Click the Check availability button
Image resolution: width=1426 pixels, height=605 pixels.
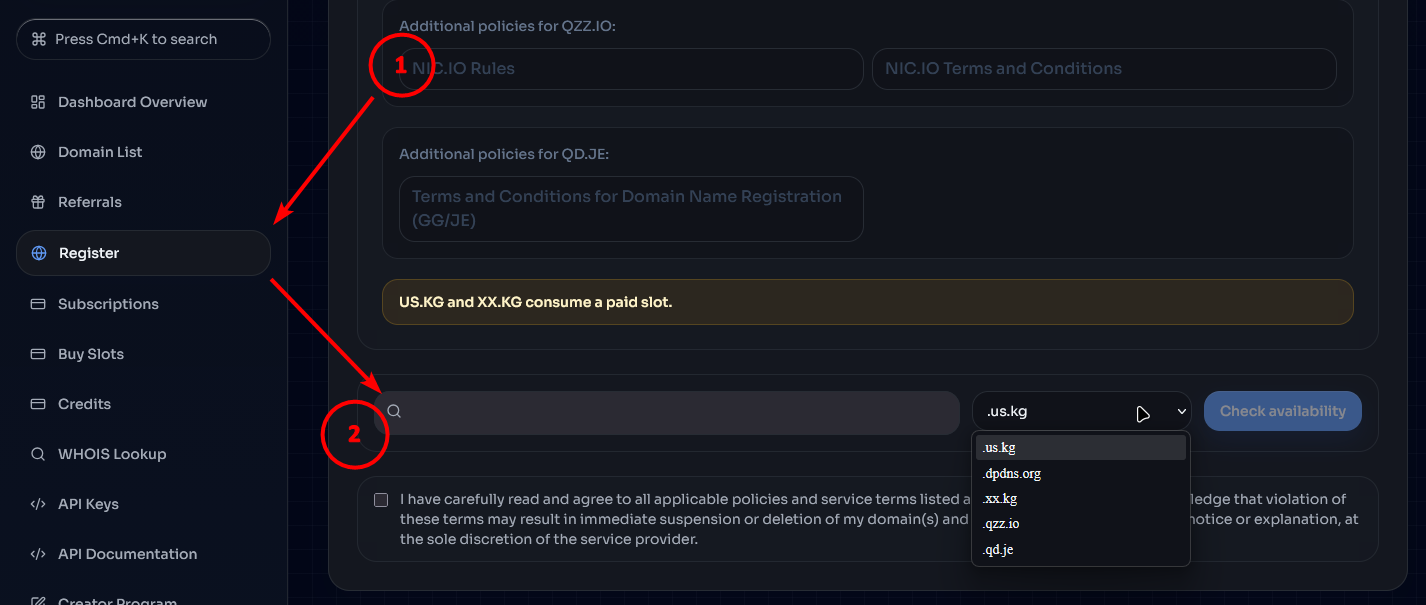(1283, 411)
